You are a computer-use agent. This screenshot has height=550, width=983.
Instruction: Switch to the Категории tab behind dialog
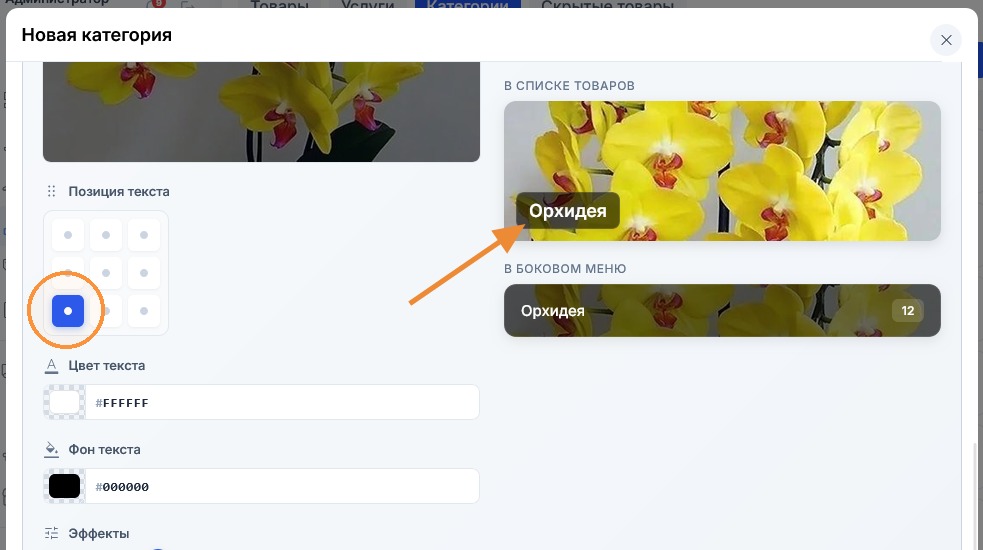[x=468, y=4]
